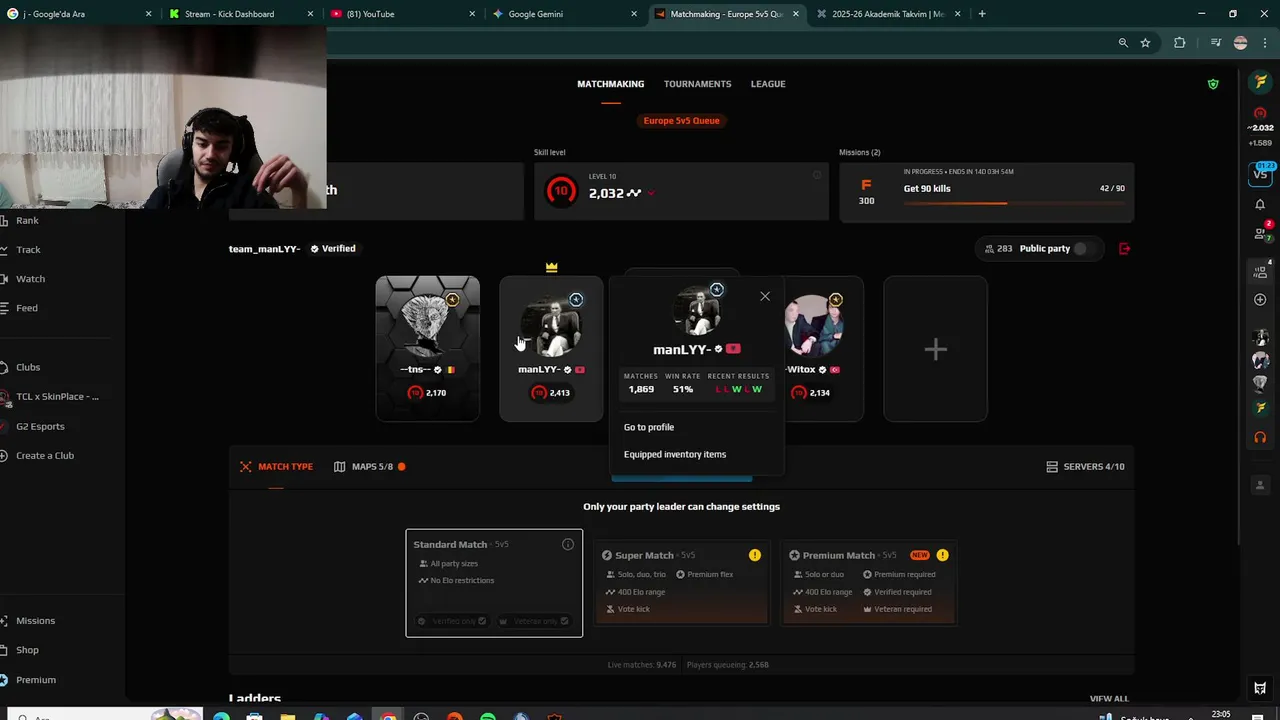Open the notifications bell

(1260, 204)
